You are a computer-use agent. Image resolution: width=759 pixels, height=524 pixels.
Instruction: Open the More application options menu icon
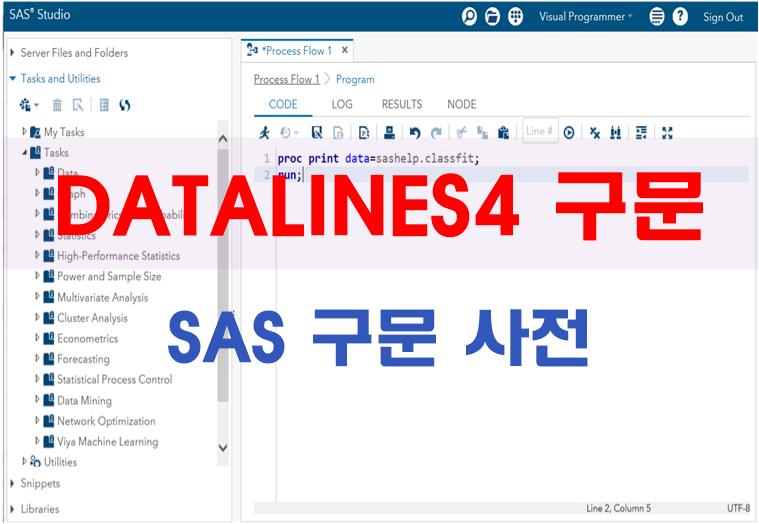point(656,16)
